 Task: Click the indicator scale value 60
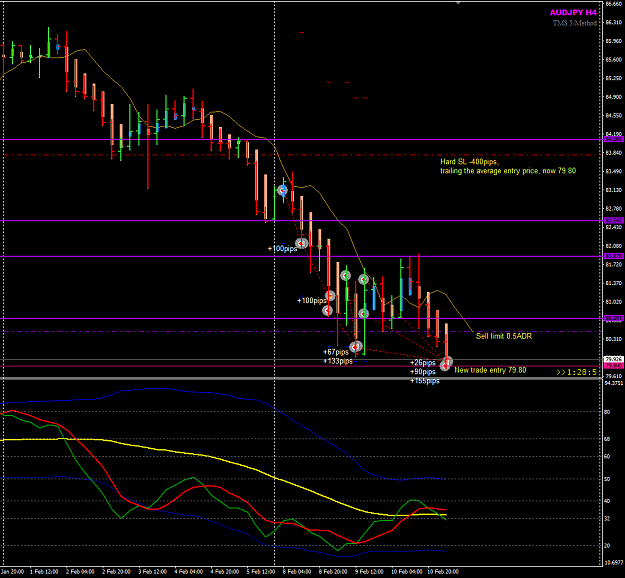click(607, 456)
